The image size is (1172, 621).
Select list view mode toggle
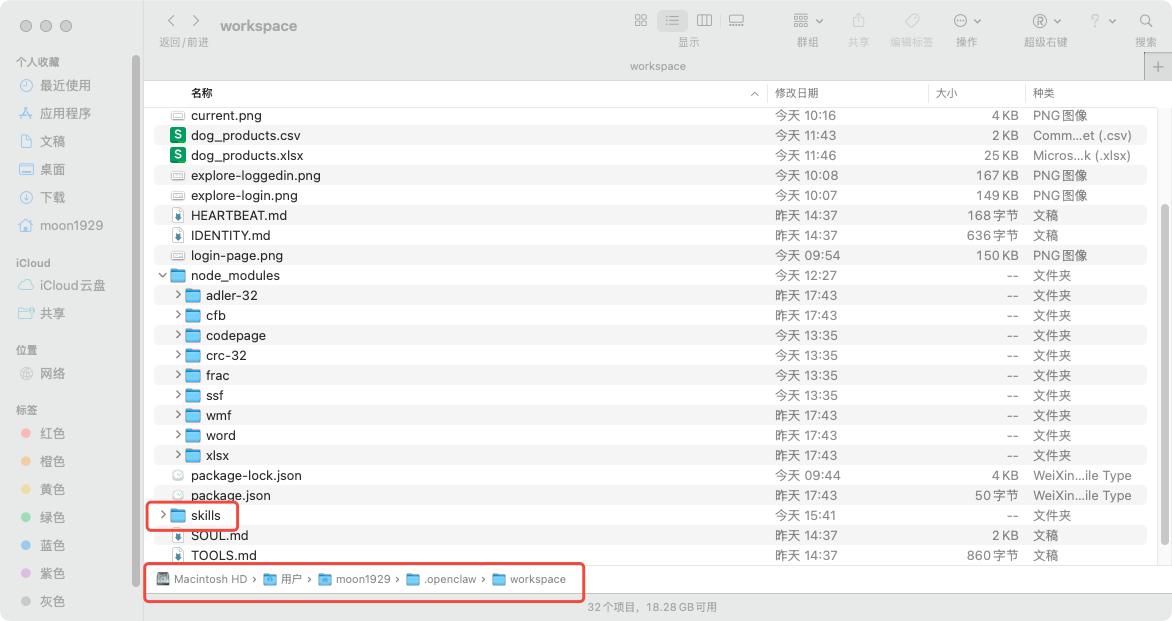(x=672, y=21)
